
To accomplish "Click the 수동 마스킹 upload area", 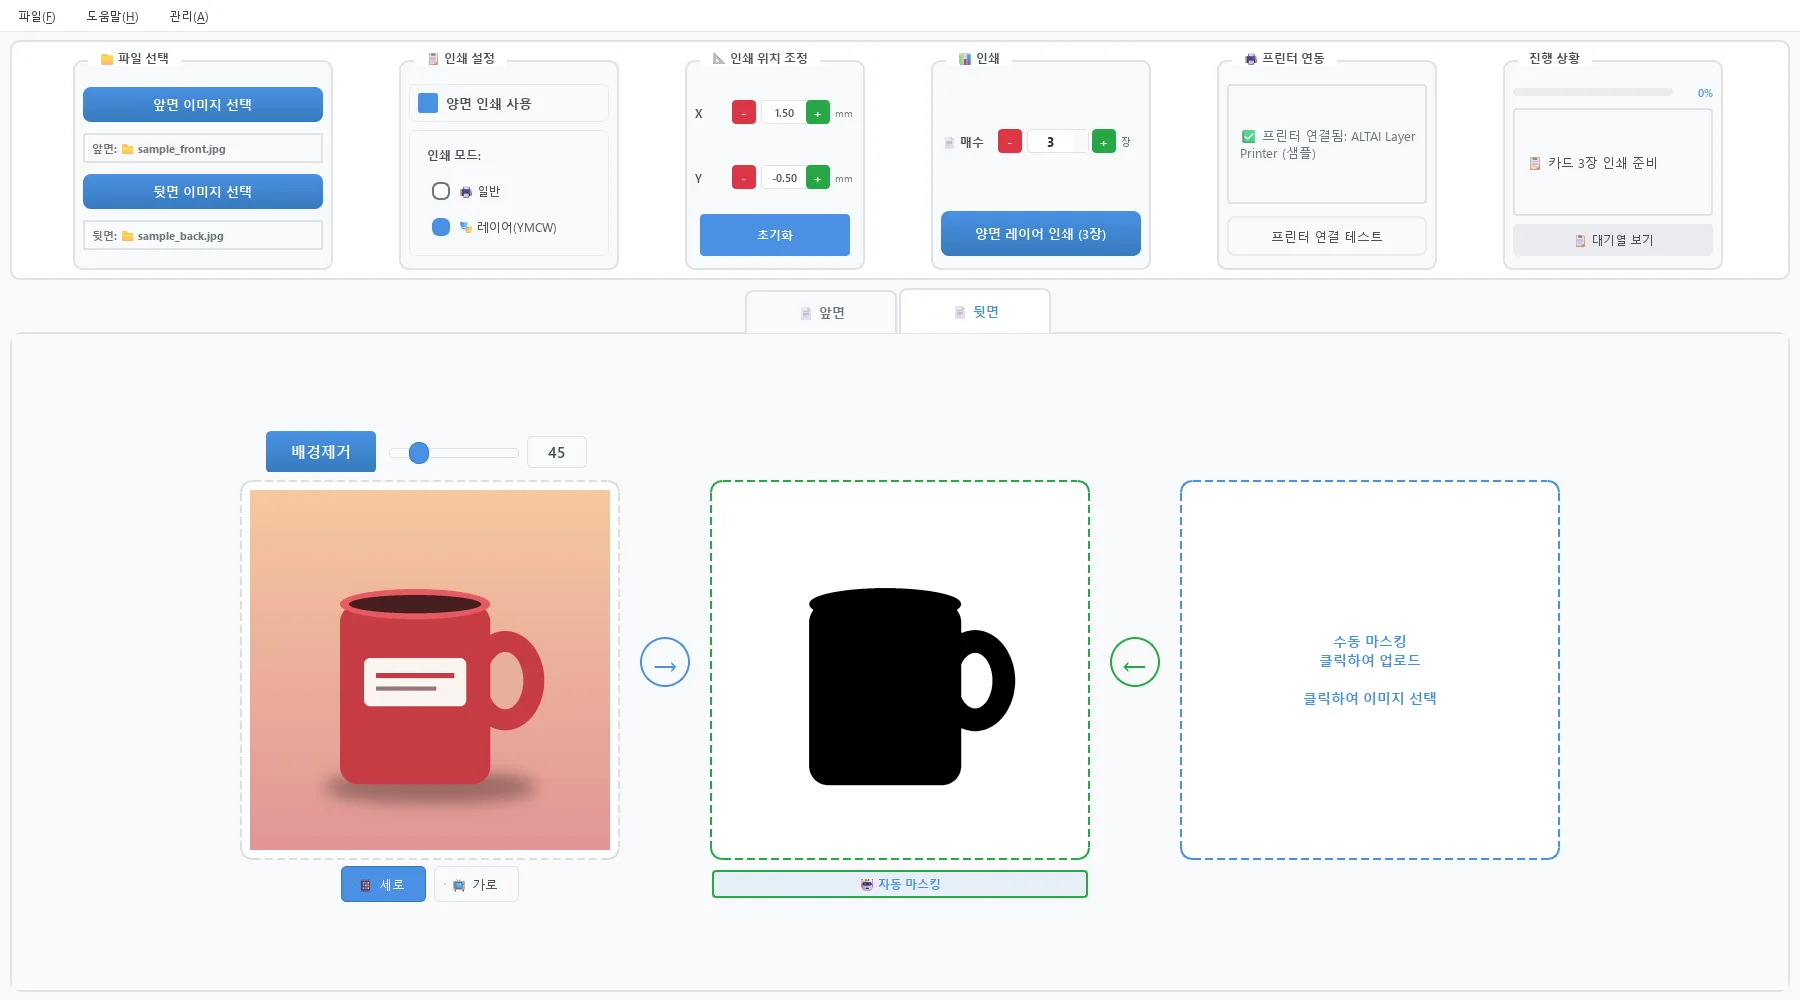I will tap(1370, 670).
